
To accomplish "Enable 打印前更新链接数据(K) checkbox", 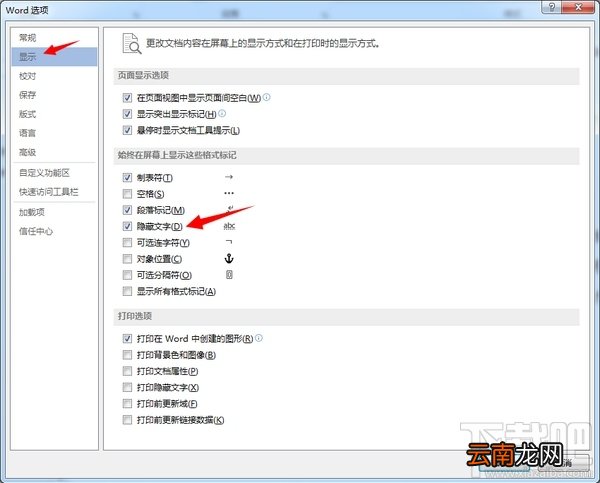I will 127,420.
